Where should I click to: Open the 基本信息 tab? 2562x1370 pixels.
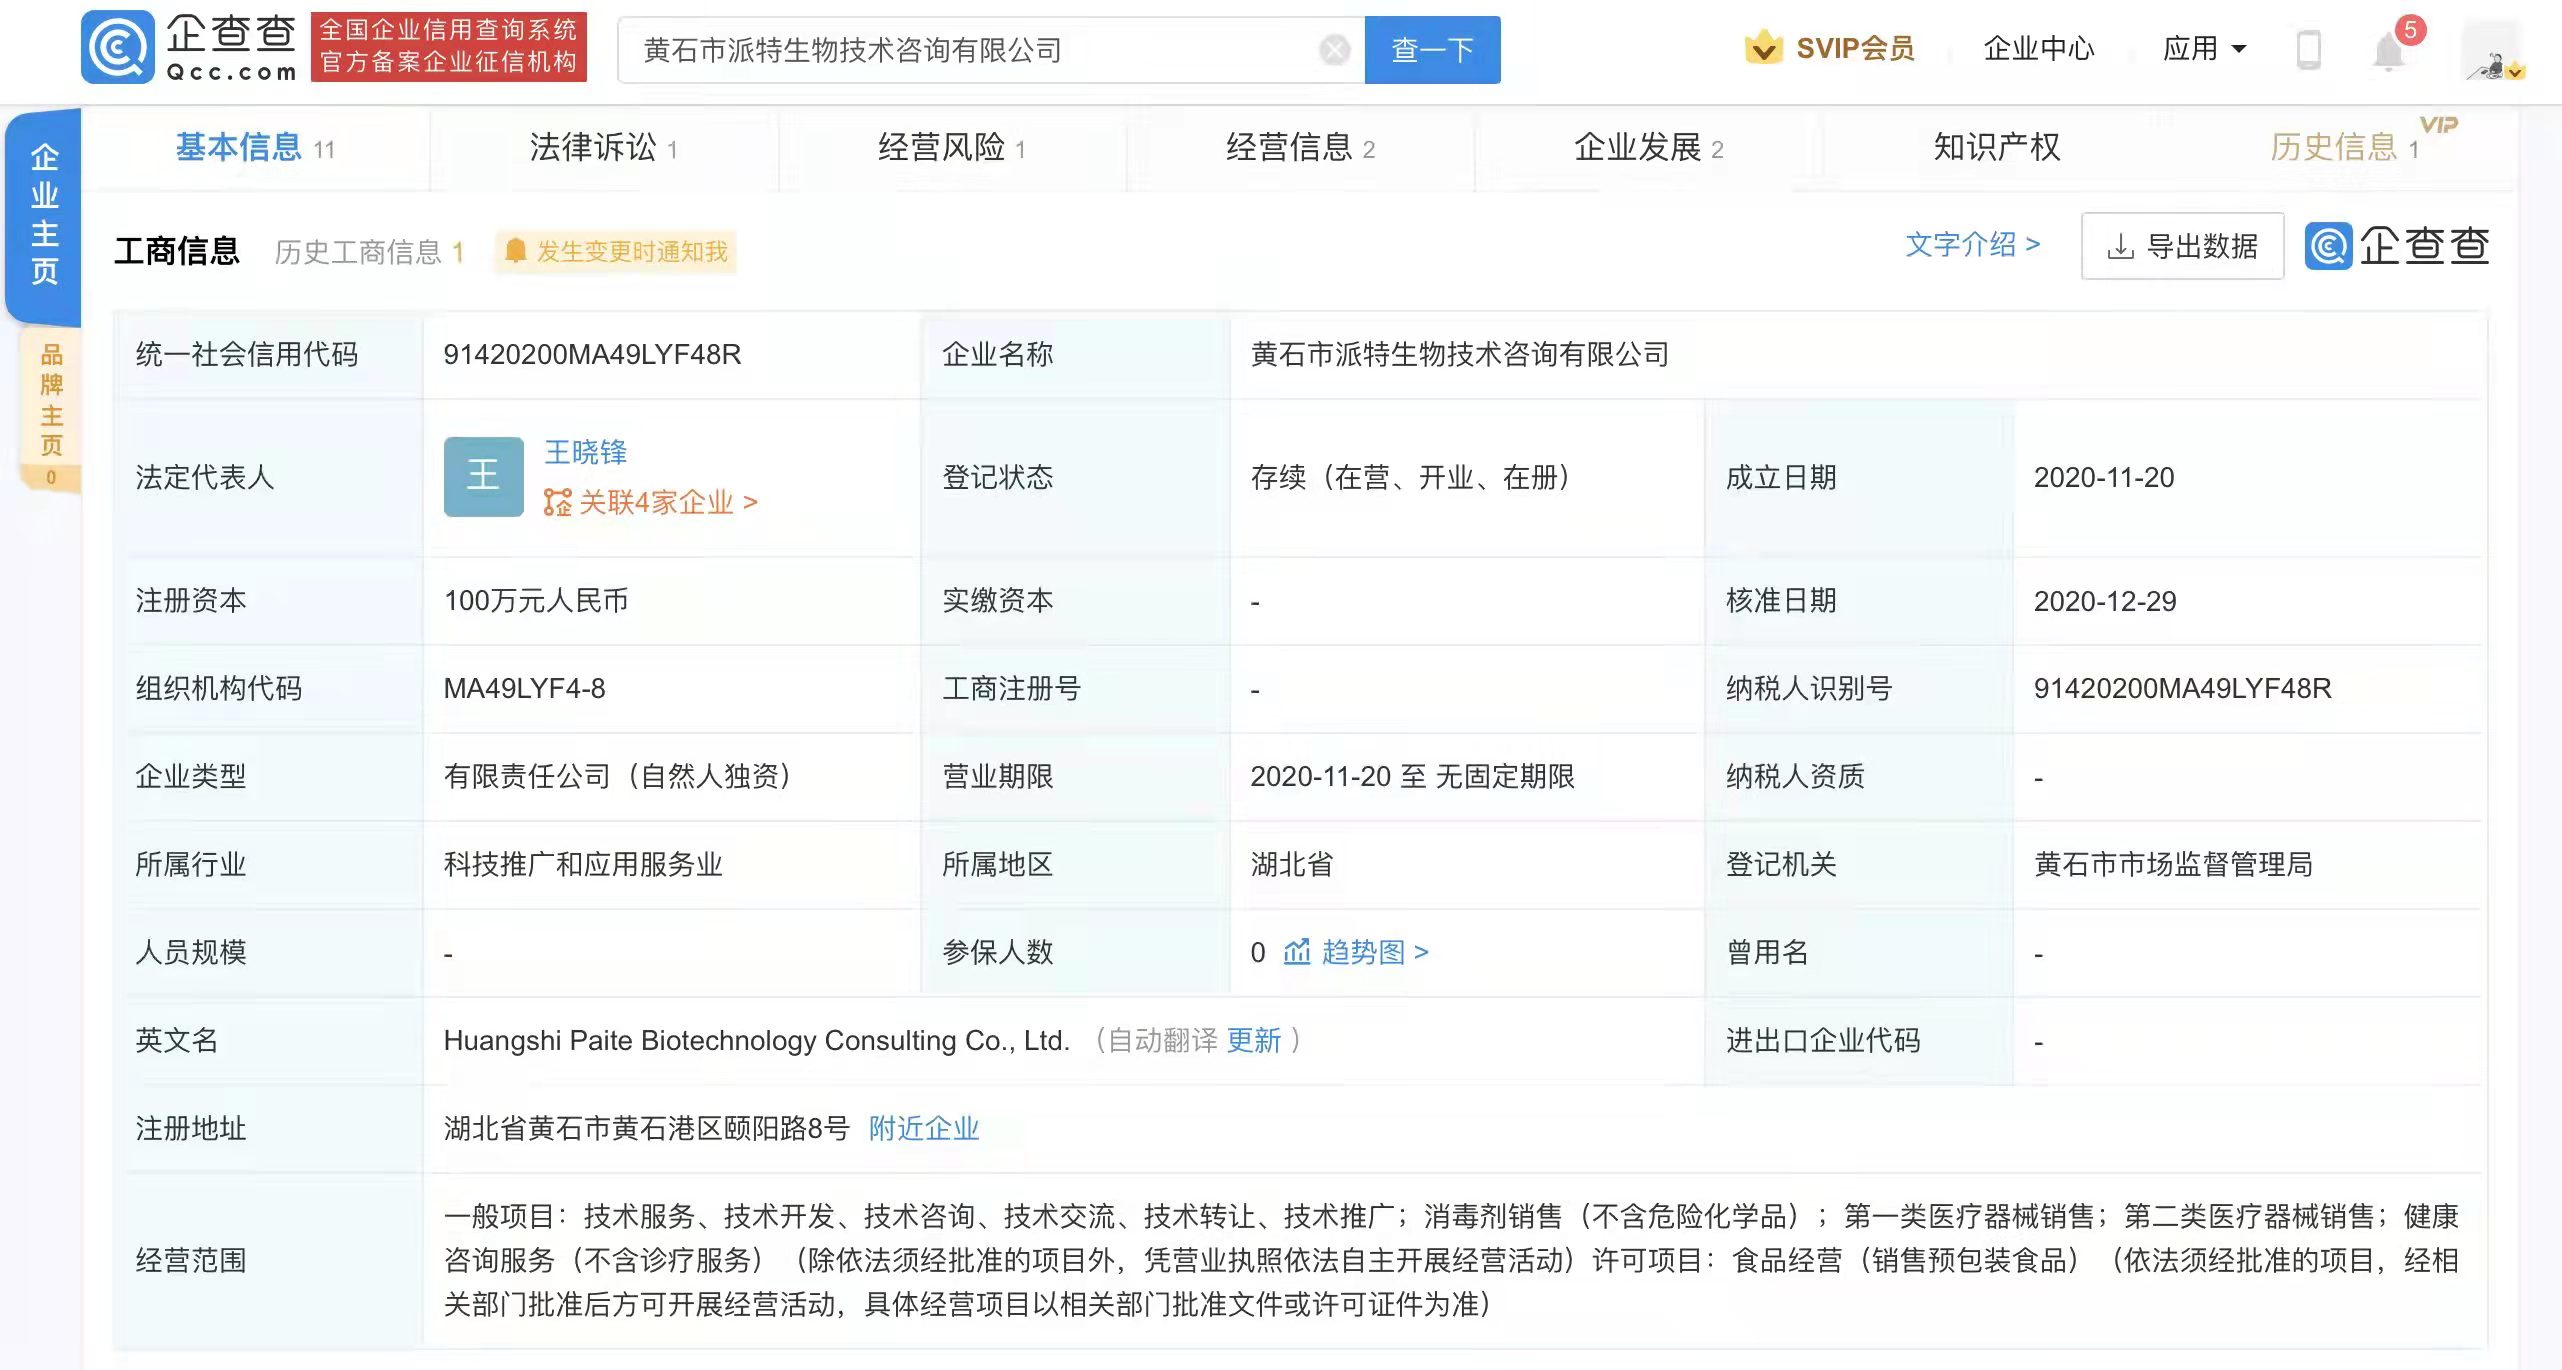(255, 148)
